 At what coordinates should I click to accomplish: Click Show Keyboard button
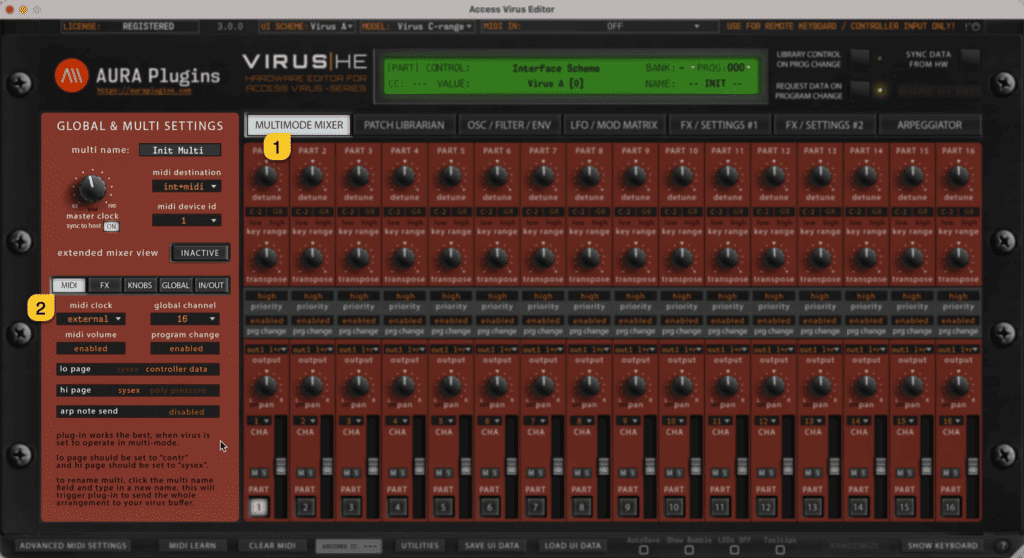click(x=942, y=546)
